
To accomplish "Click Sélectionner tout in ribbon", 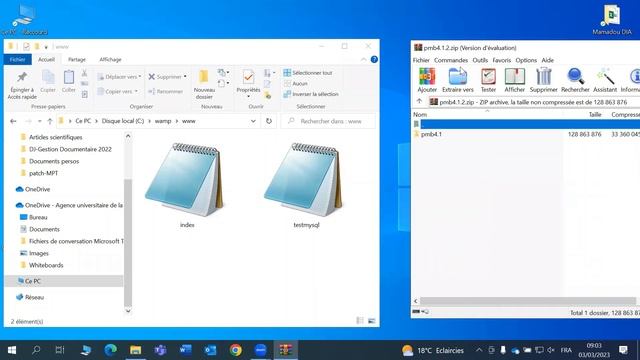I will (x=308, y=73).
